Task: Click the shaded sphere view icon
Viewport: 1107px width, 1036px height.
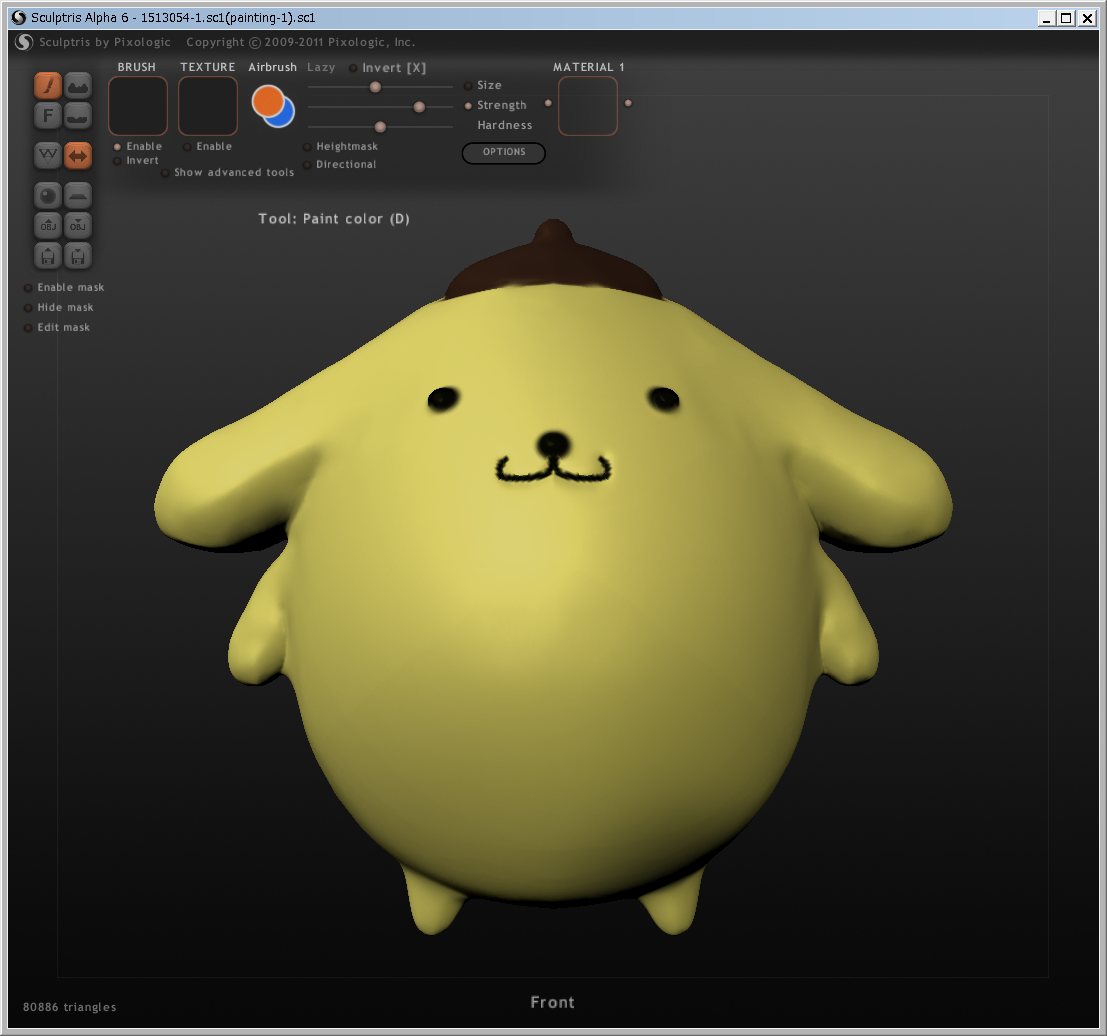Action: (48, 195)
